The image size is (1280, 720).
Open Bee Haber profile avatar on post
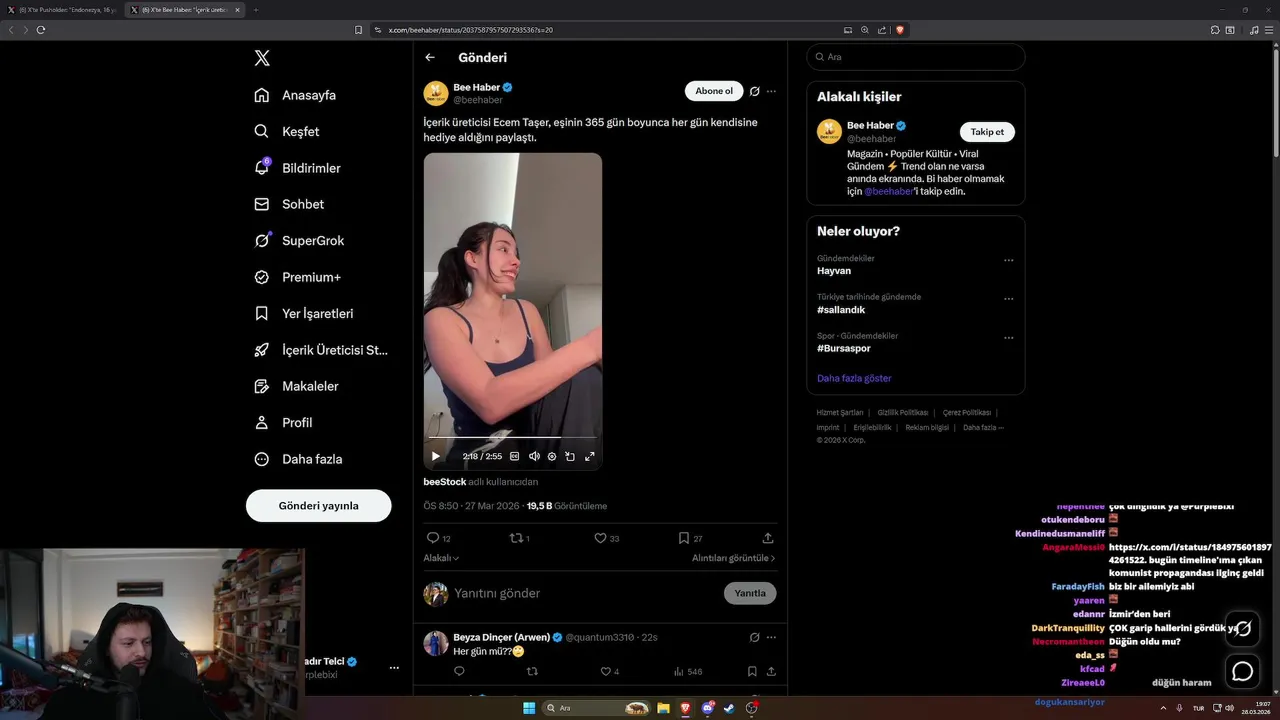[436, 93]
